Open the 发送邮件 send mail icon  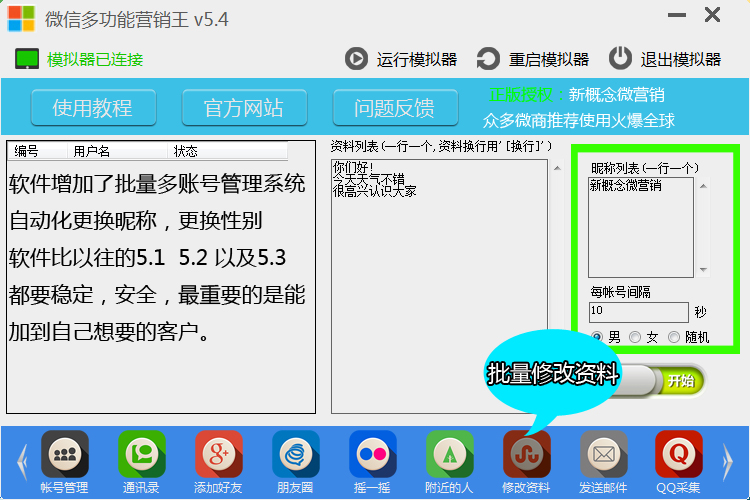click(603, 455)
